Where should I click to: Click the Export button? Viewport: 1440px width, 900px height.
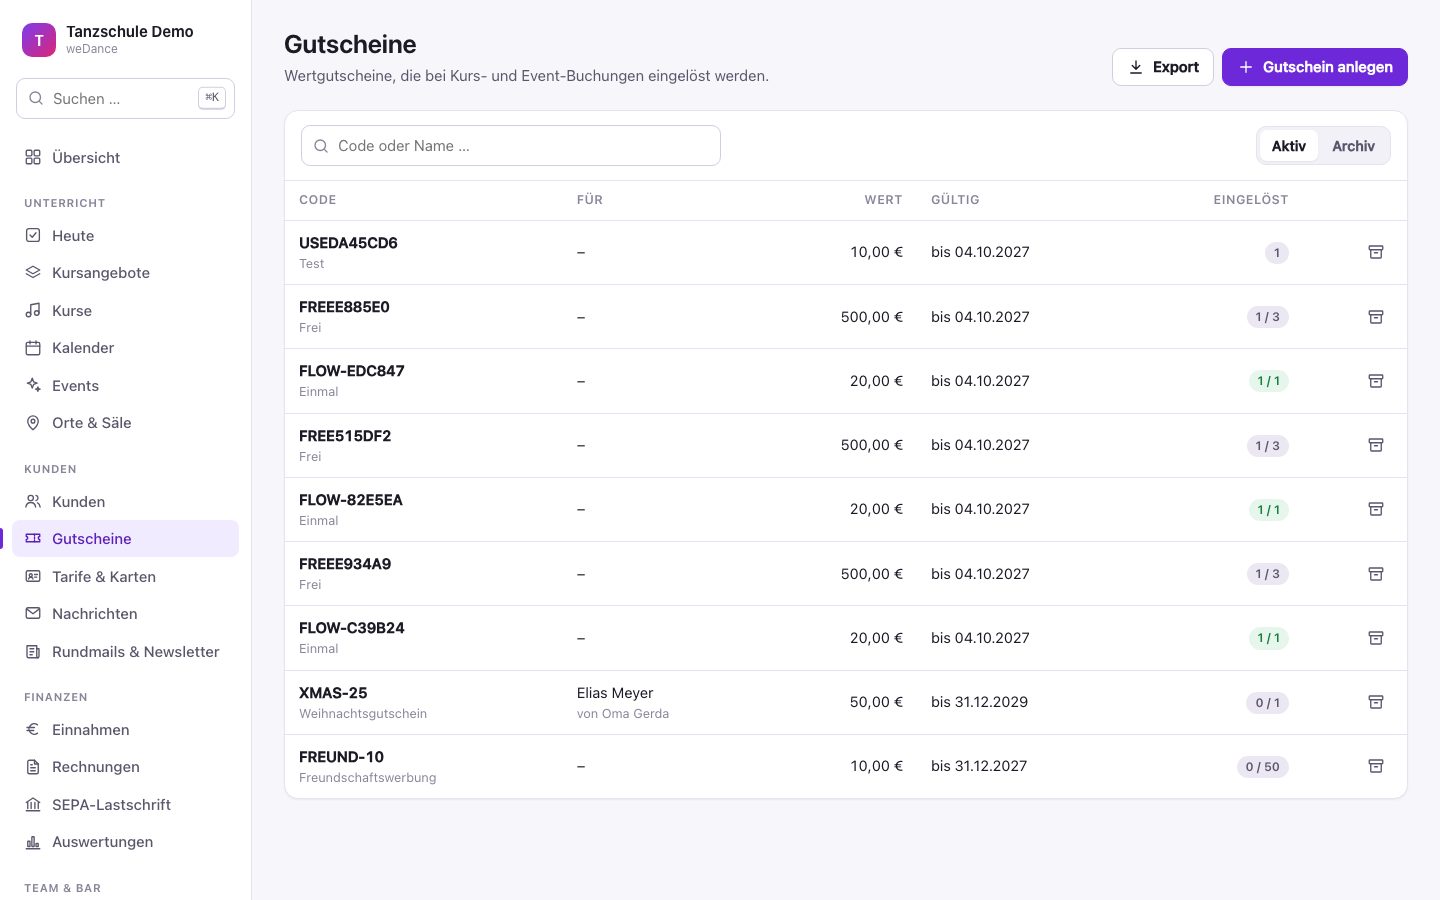1163,67
